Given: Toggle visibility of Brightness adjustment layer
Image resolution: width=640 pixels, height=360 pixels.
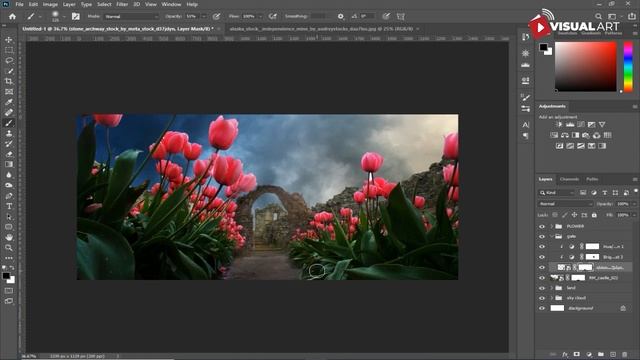Looking at the screenshot, I should point(542,257).
